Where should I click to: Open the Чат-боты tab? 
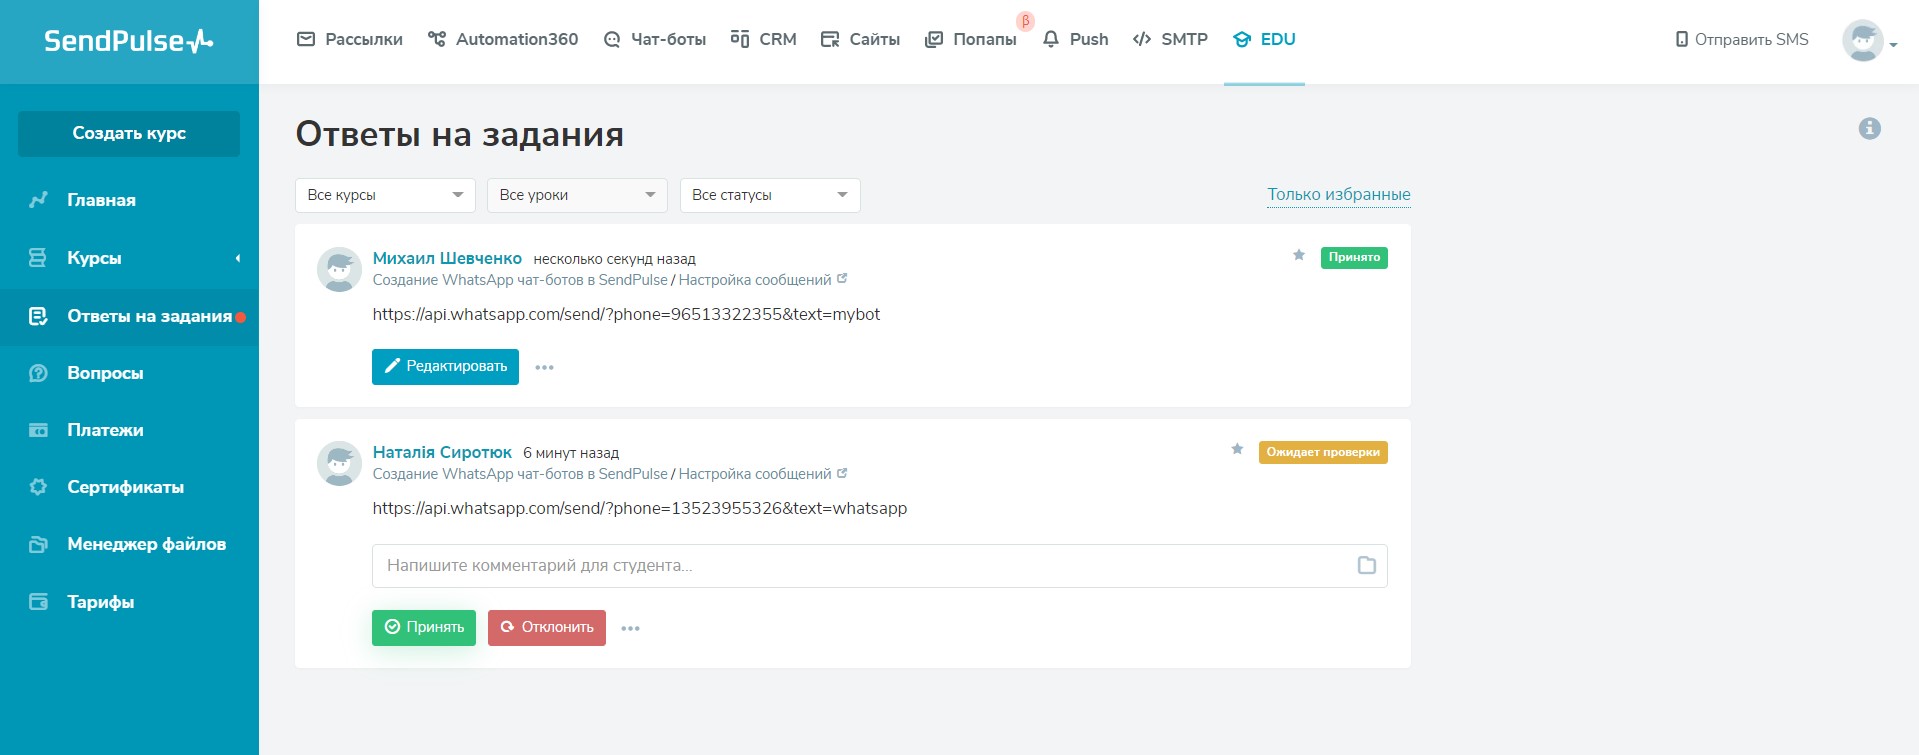click(655, 40)
